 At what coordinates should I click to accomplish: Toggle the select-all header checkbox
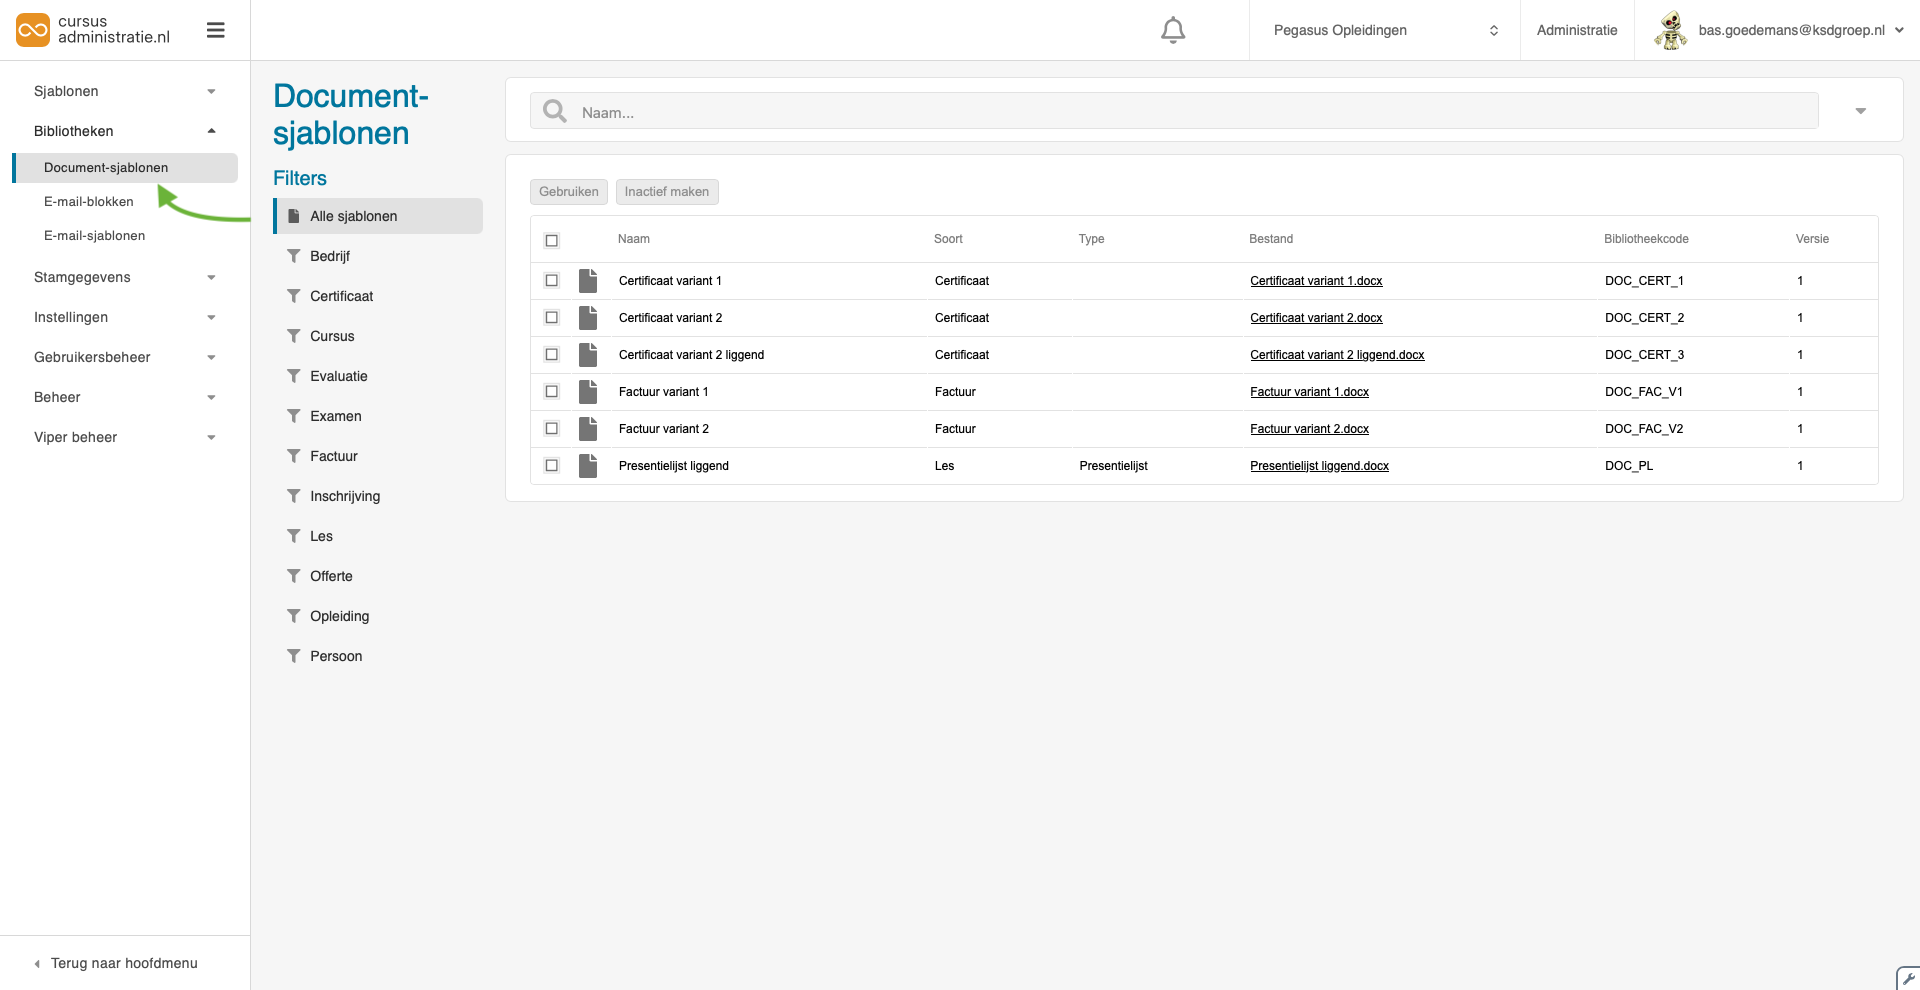(x=552, y=240)
